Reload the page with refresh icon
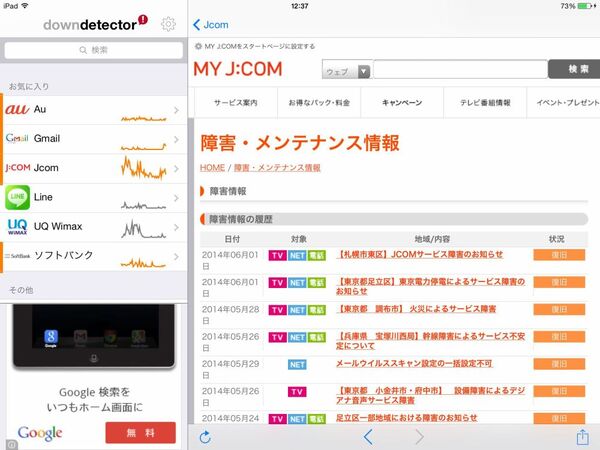Image resolution: width=600 pixels, height=450 pixels. [x=205, y=437]
